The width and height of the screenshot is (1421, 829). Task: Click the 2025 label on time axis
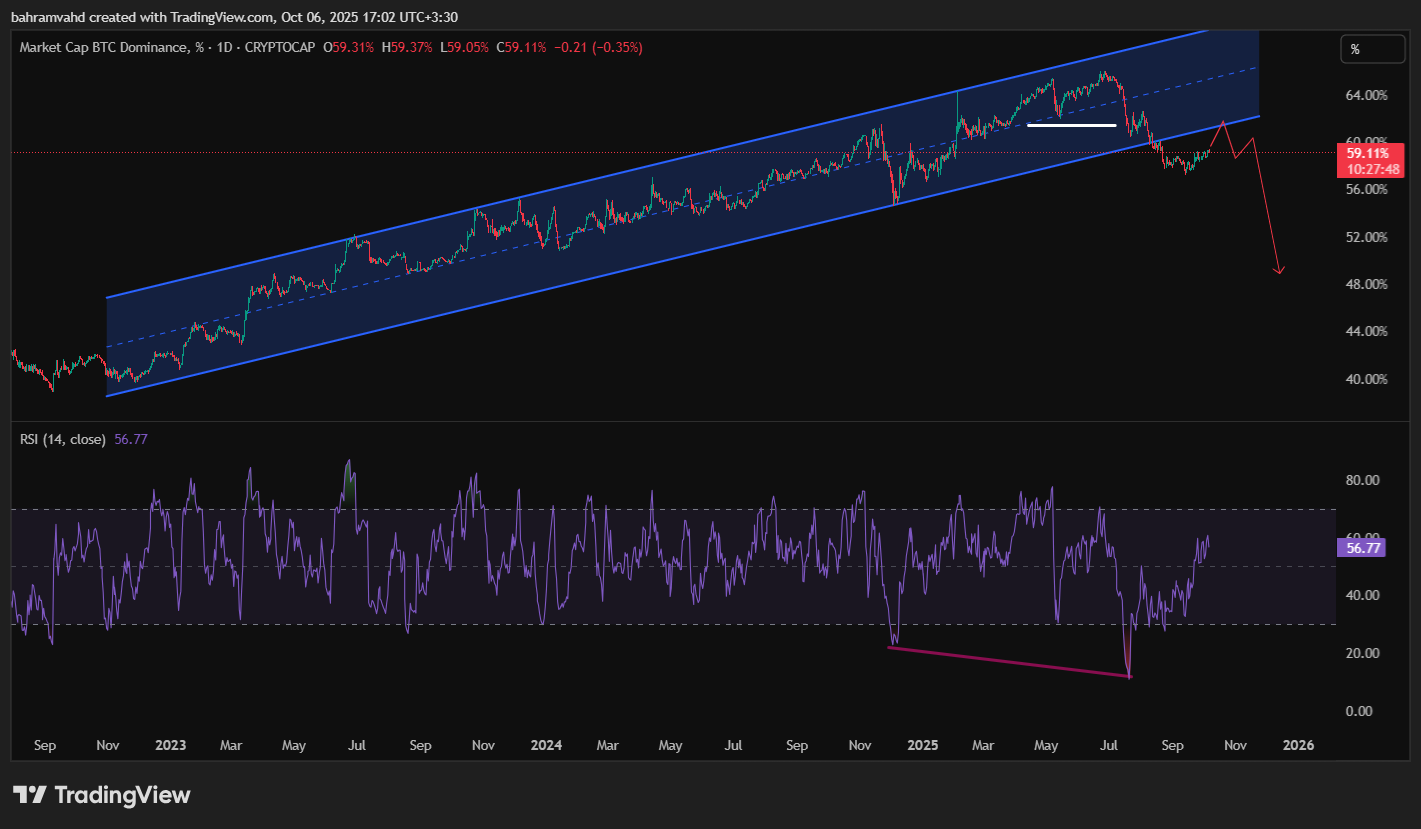(x=922, y=745)
